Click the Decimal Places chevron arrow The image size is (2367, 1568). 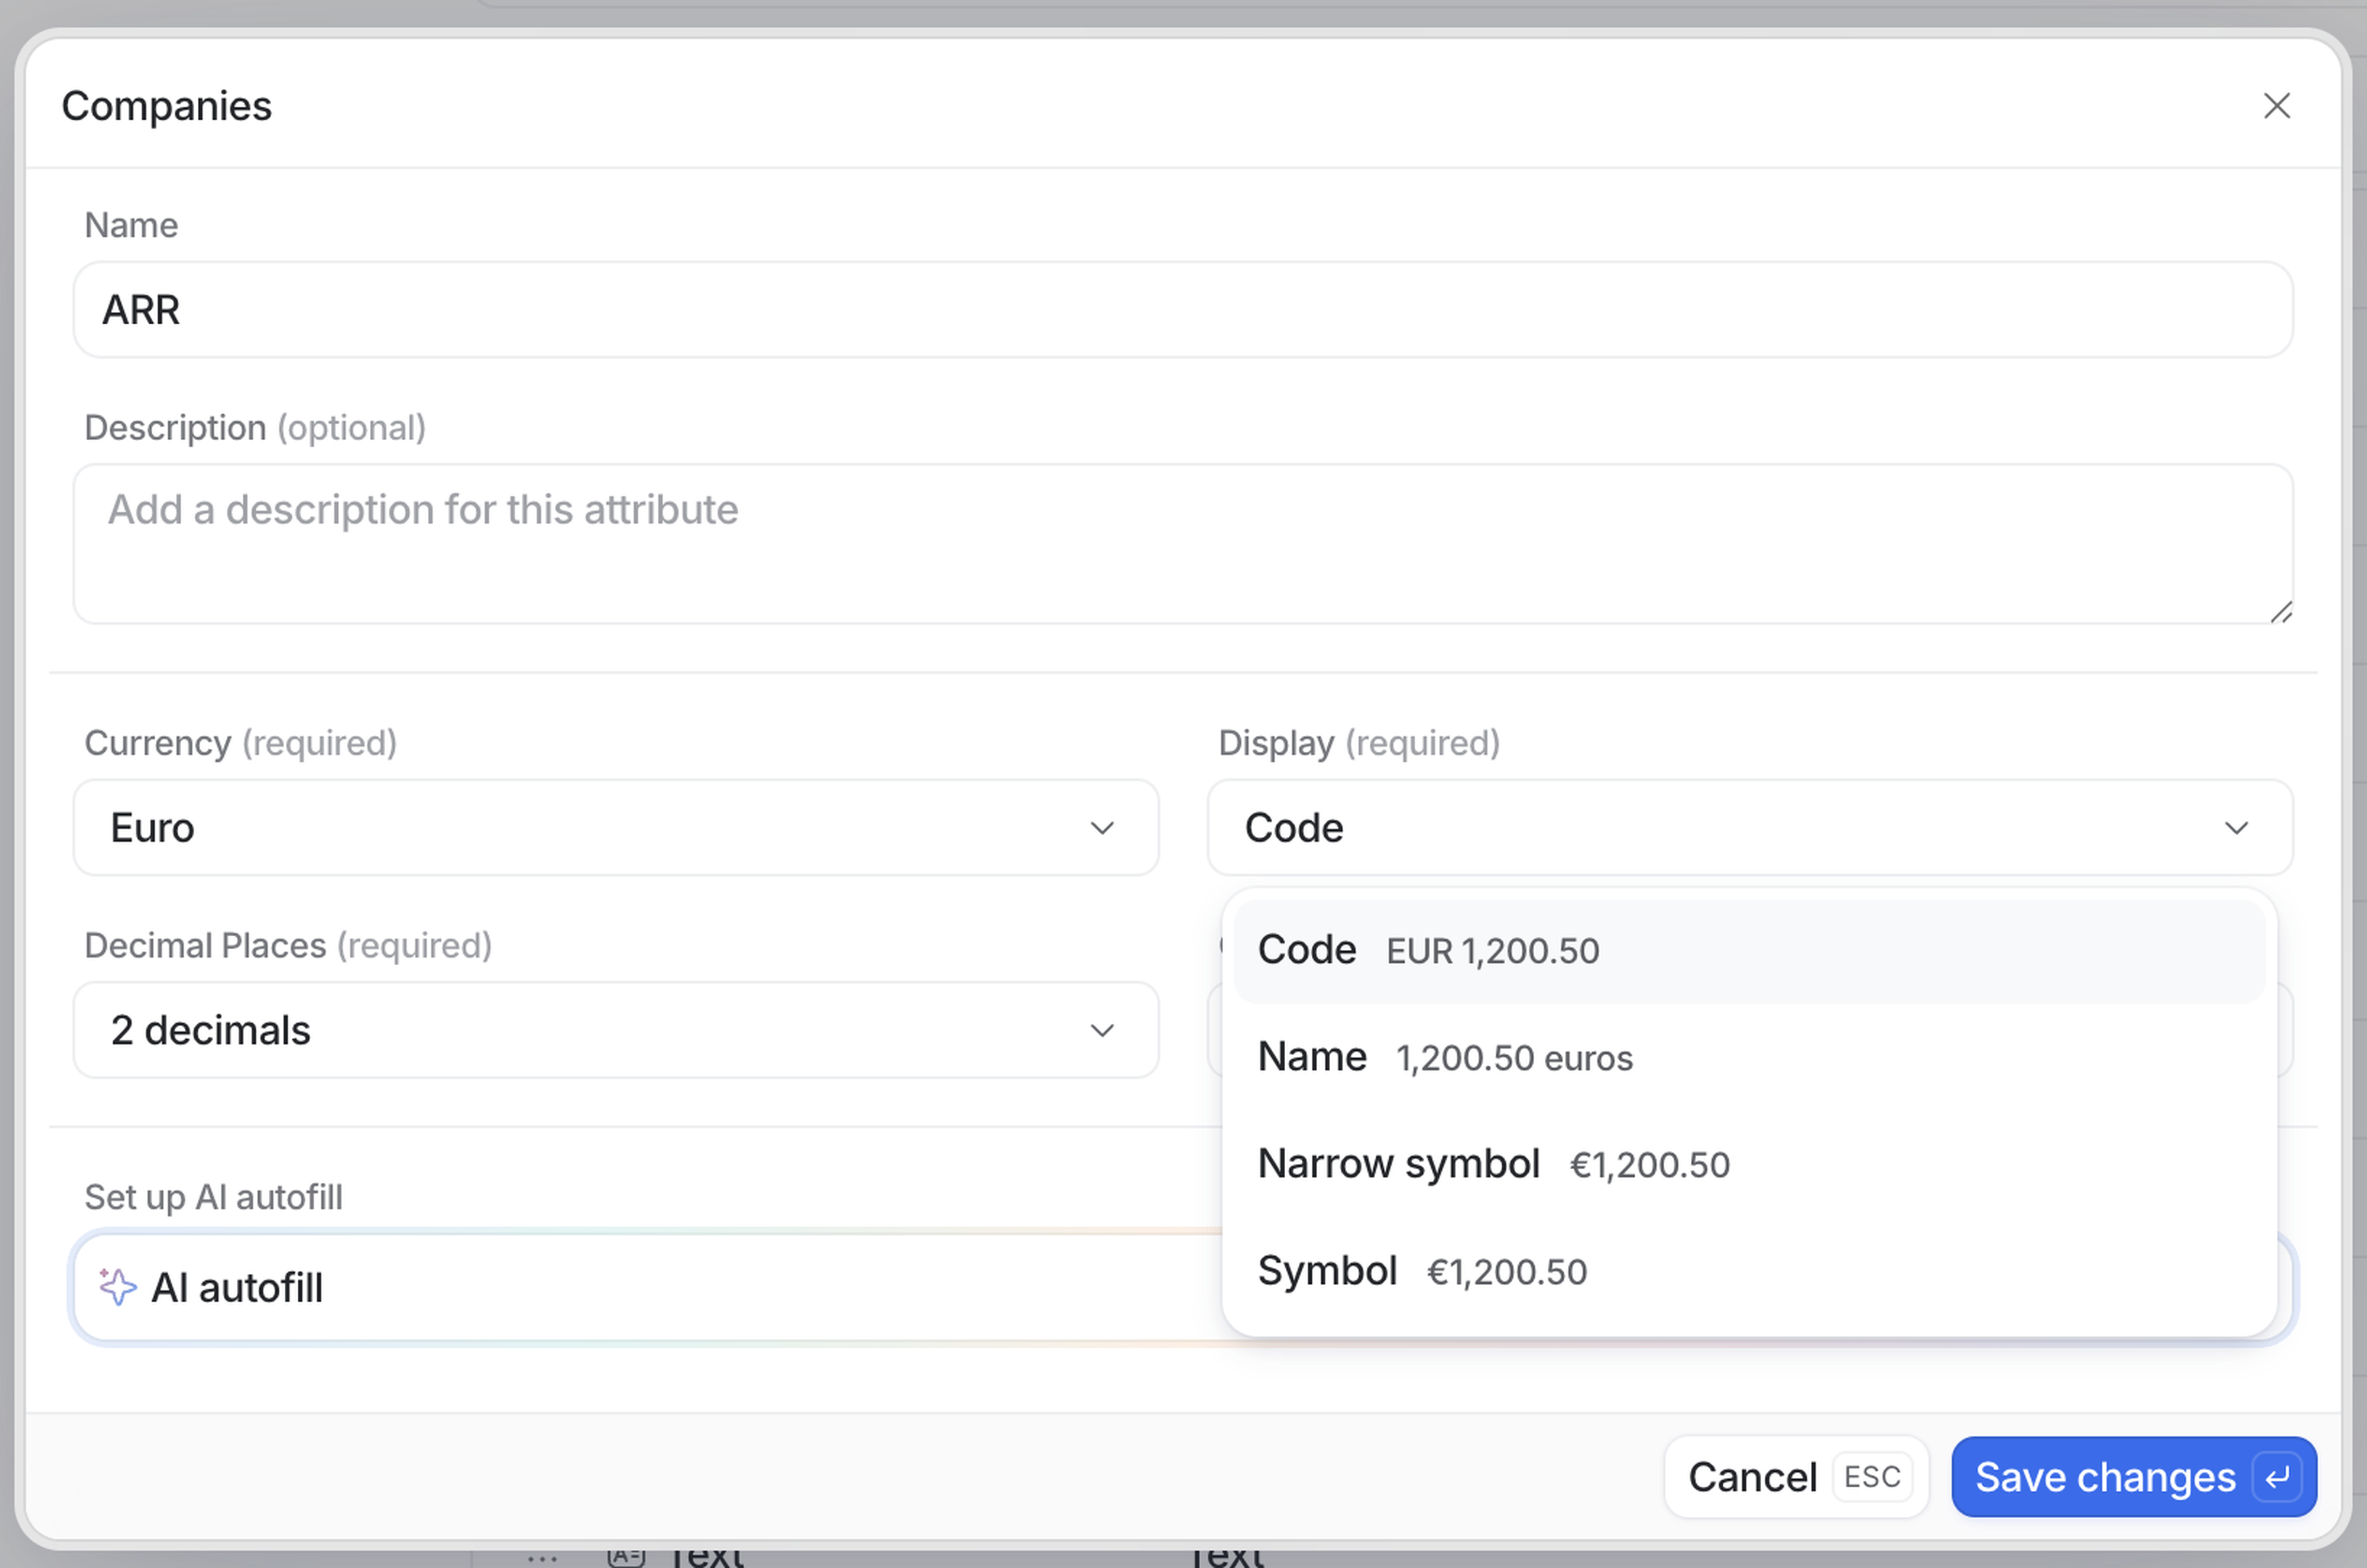click(1101, 1030)
